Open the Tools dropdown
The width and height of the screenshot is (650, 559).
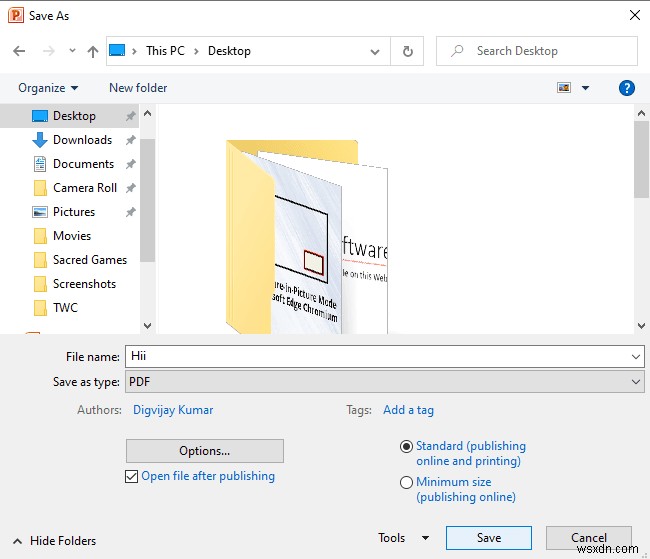coord(403,538)
